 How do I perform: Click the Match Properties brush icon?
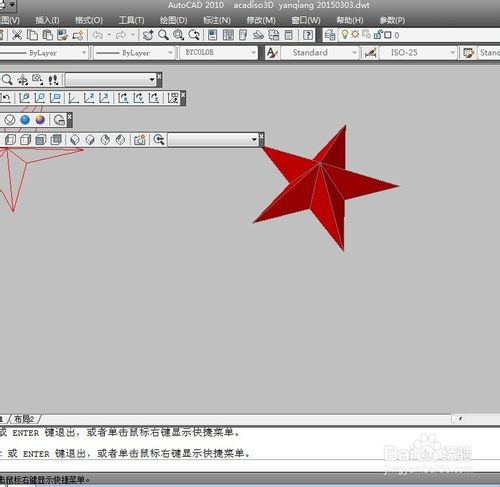tap(62, 35)
